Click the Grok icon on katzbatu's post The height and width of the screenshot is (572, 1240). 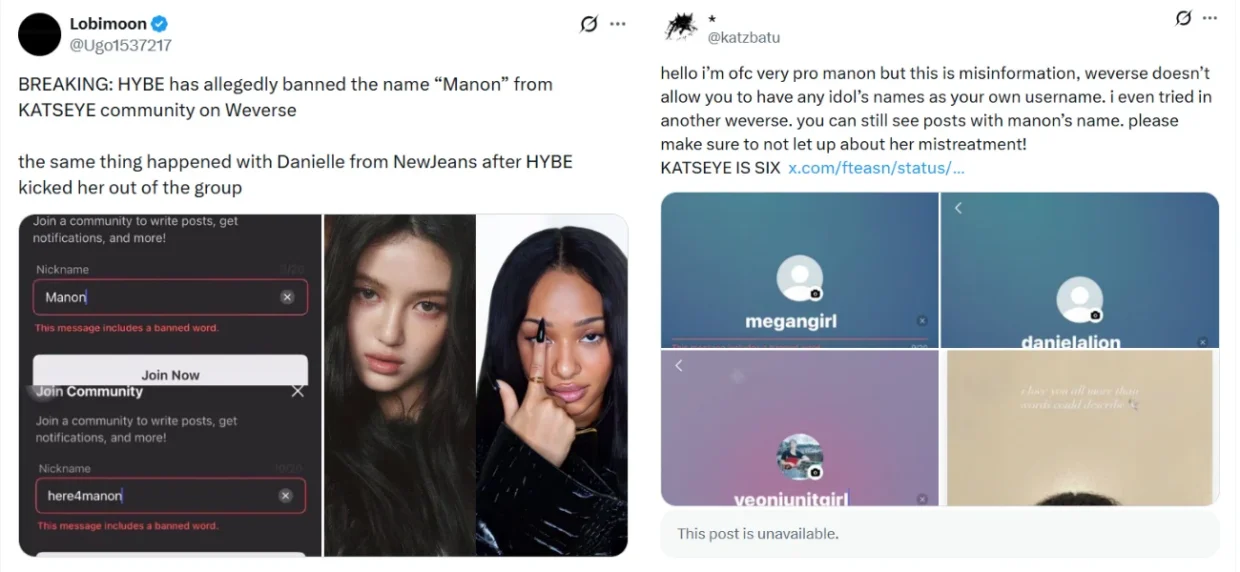click(x=1183, y=18)
